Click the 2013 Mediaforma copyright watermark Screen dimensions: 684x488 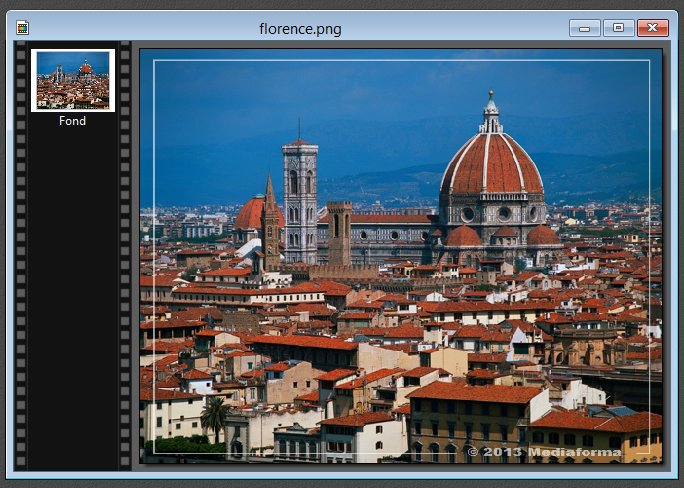(x=544, y=452)
